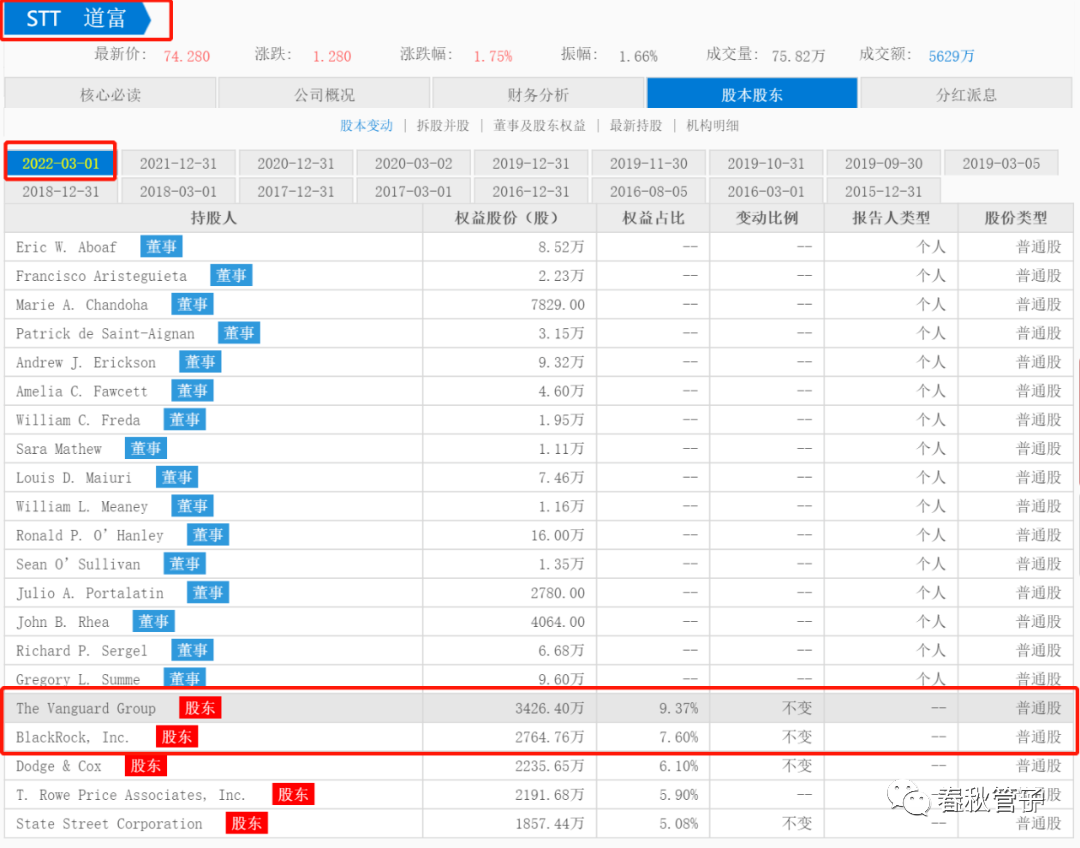Viewport: 1080px width, 848px height.
Task: Go to 董事及股东权益 section
Action: [x=539, y=125]
